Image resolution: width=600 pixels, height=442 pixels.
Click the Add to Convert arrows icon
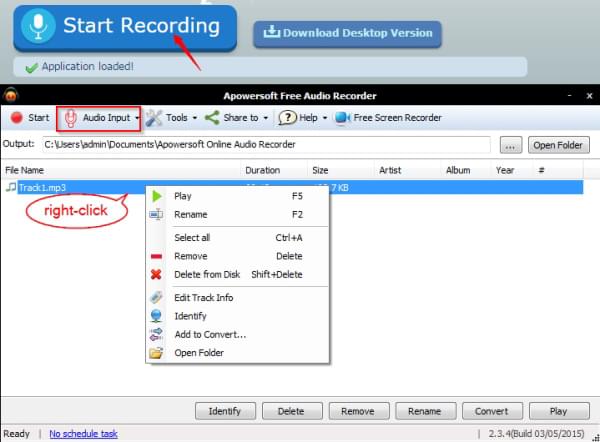[x=156, y=334]
